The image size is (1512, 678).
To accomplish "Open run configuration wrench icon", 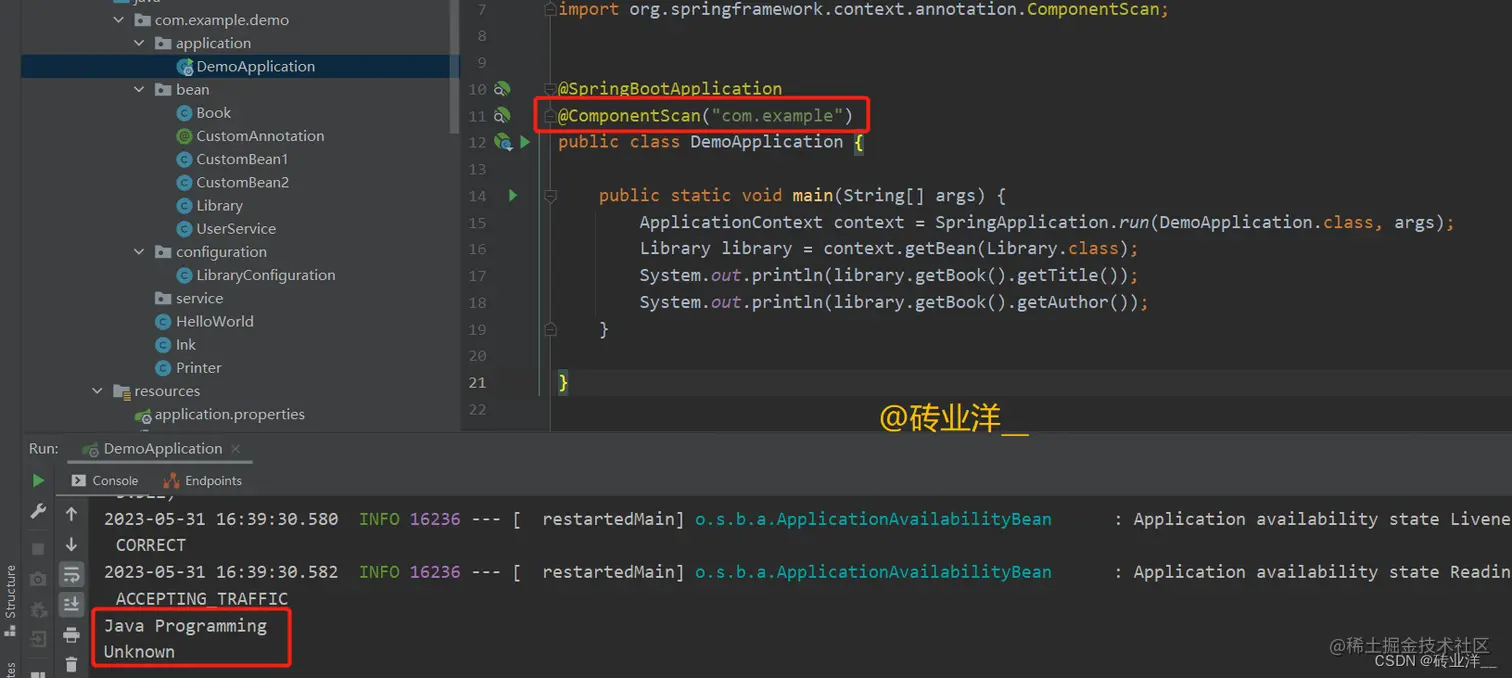I will pyautogui.click(x=38, y=512).
